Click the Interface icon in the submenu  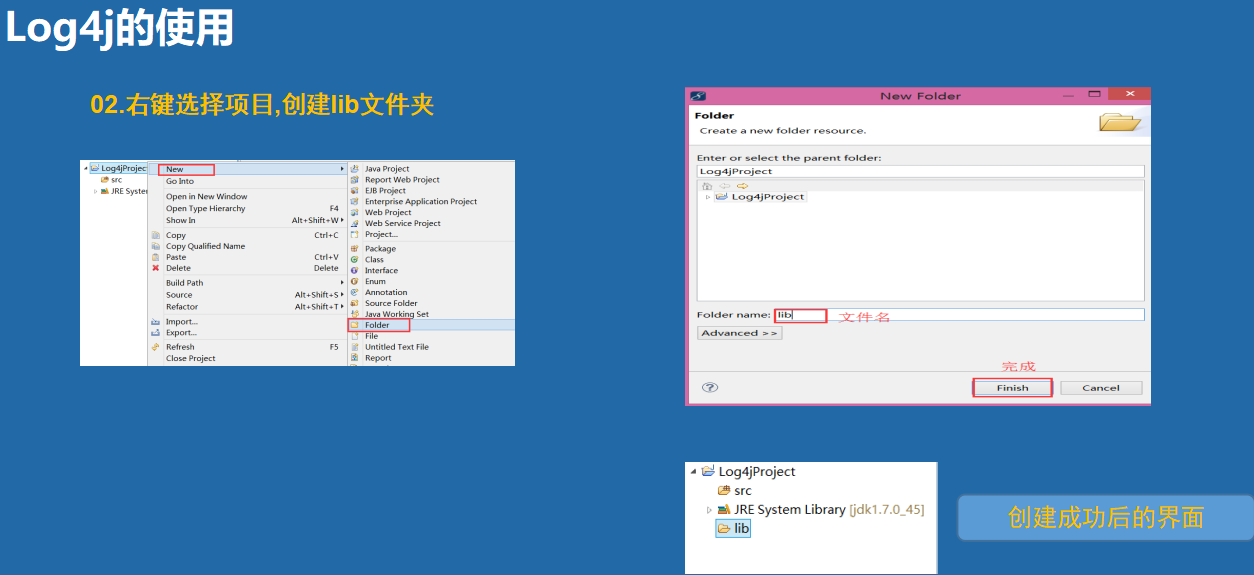click(x=354, y=270)
